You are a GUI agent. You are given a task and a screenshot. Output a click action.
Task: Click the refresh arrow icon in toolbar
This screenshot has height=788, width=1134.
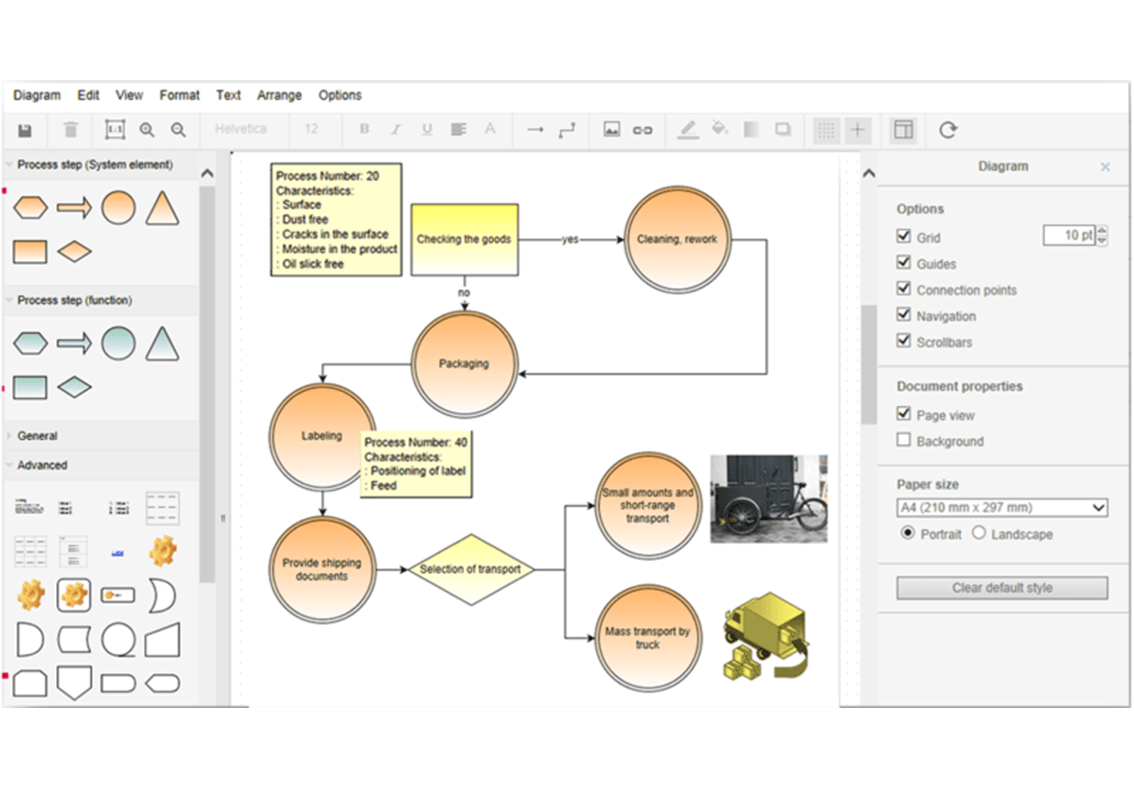(x=948, y=130)
